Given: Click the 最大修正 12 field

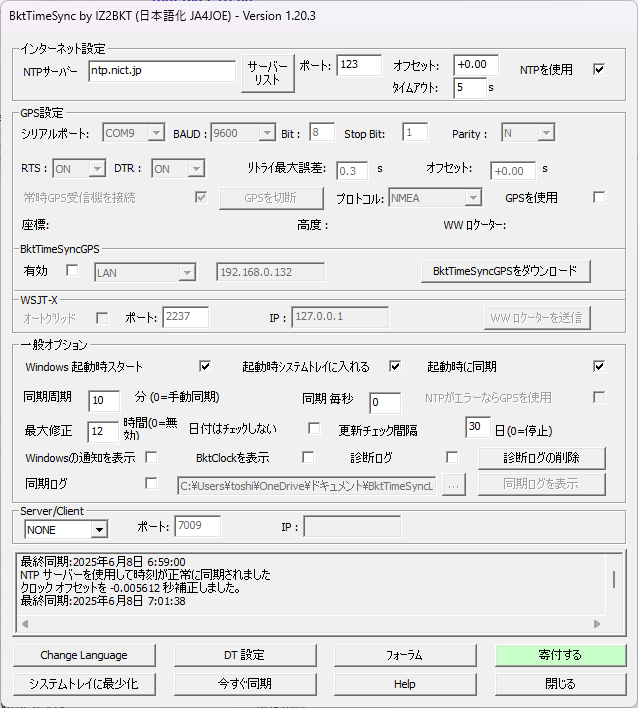Looking at the screenshot, I should click(103, 432).
